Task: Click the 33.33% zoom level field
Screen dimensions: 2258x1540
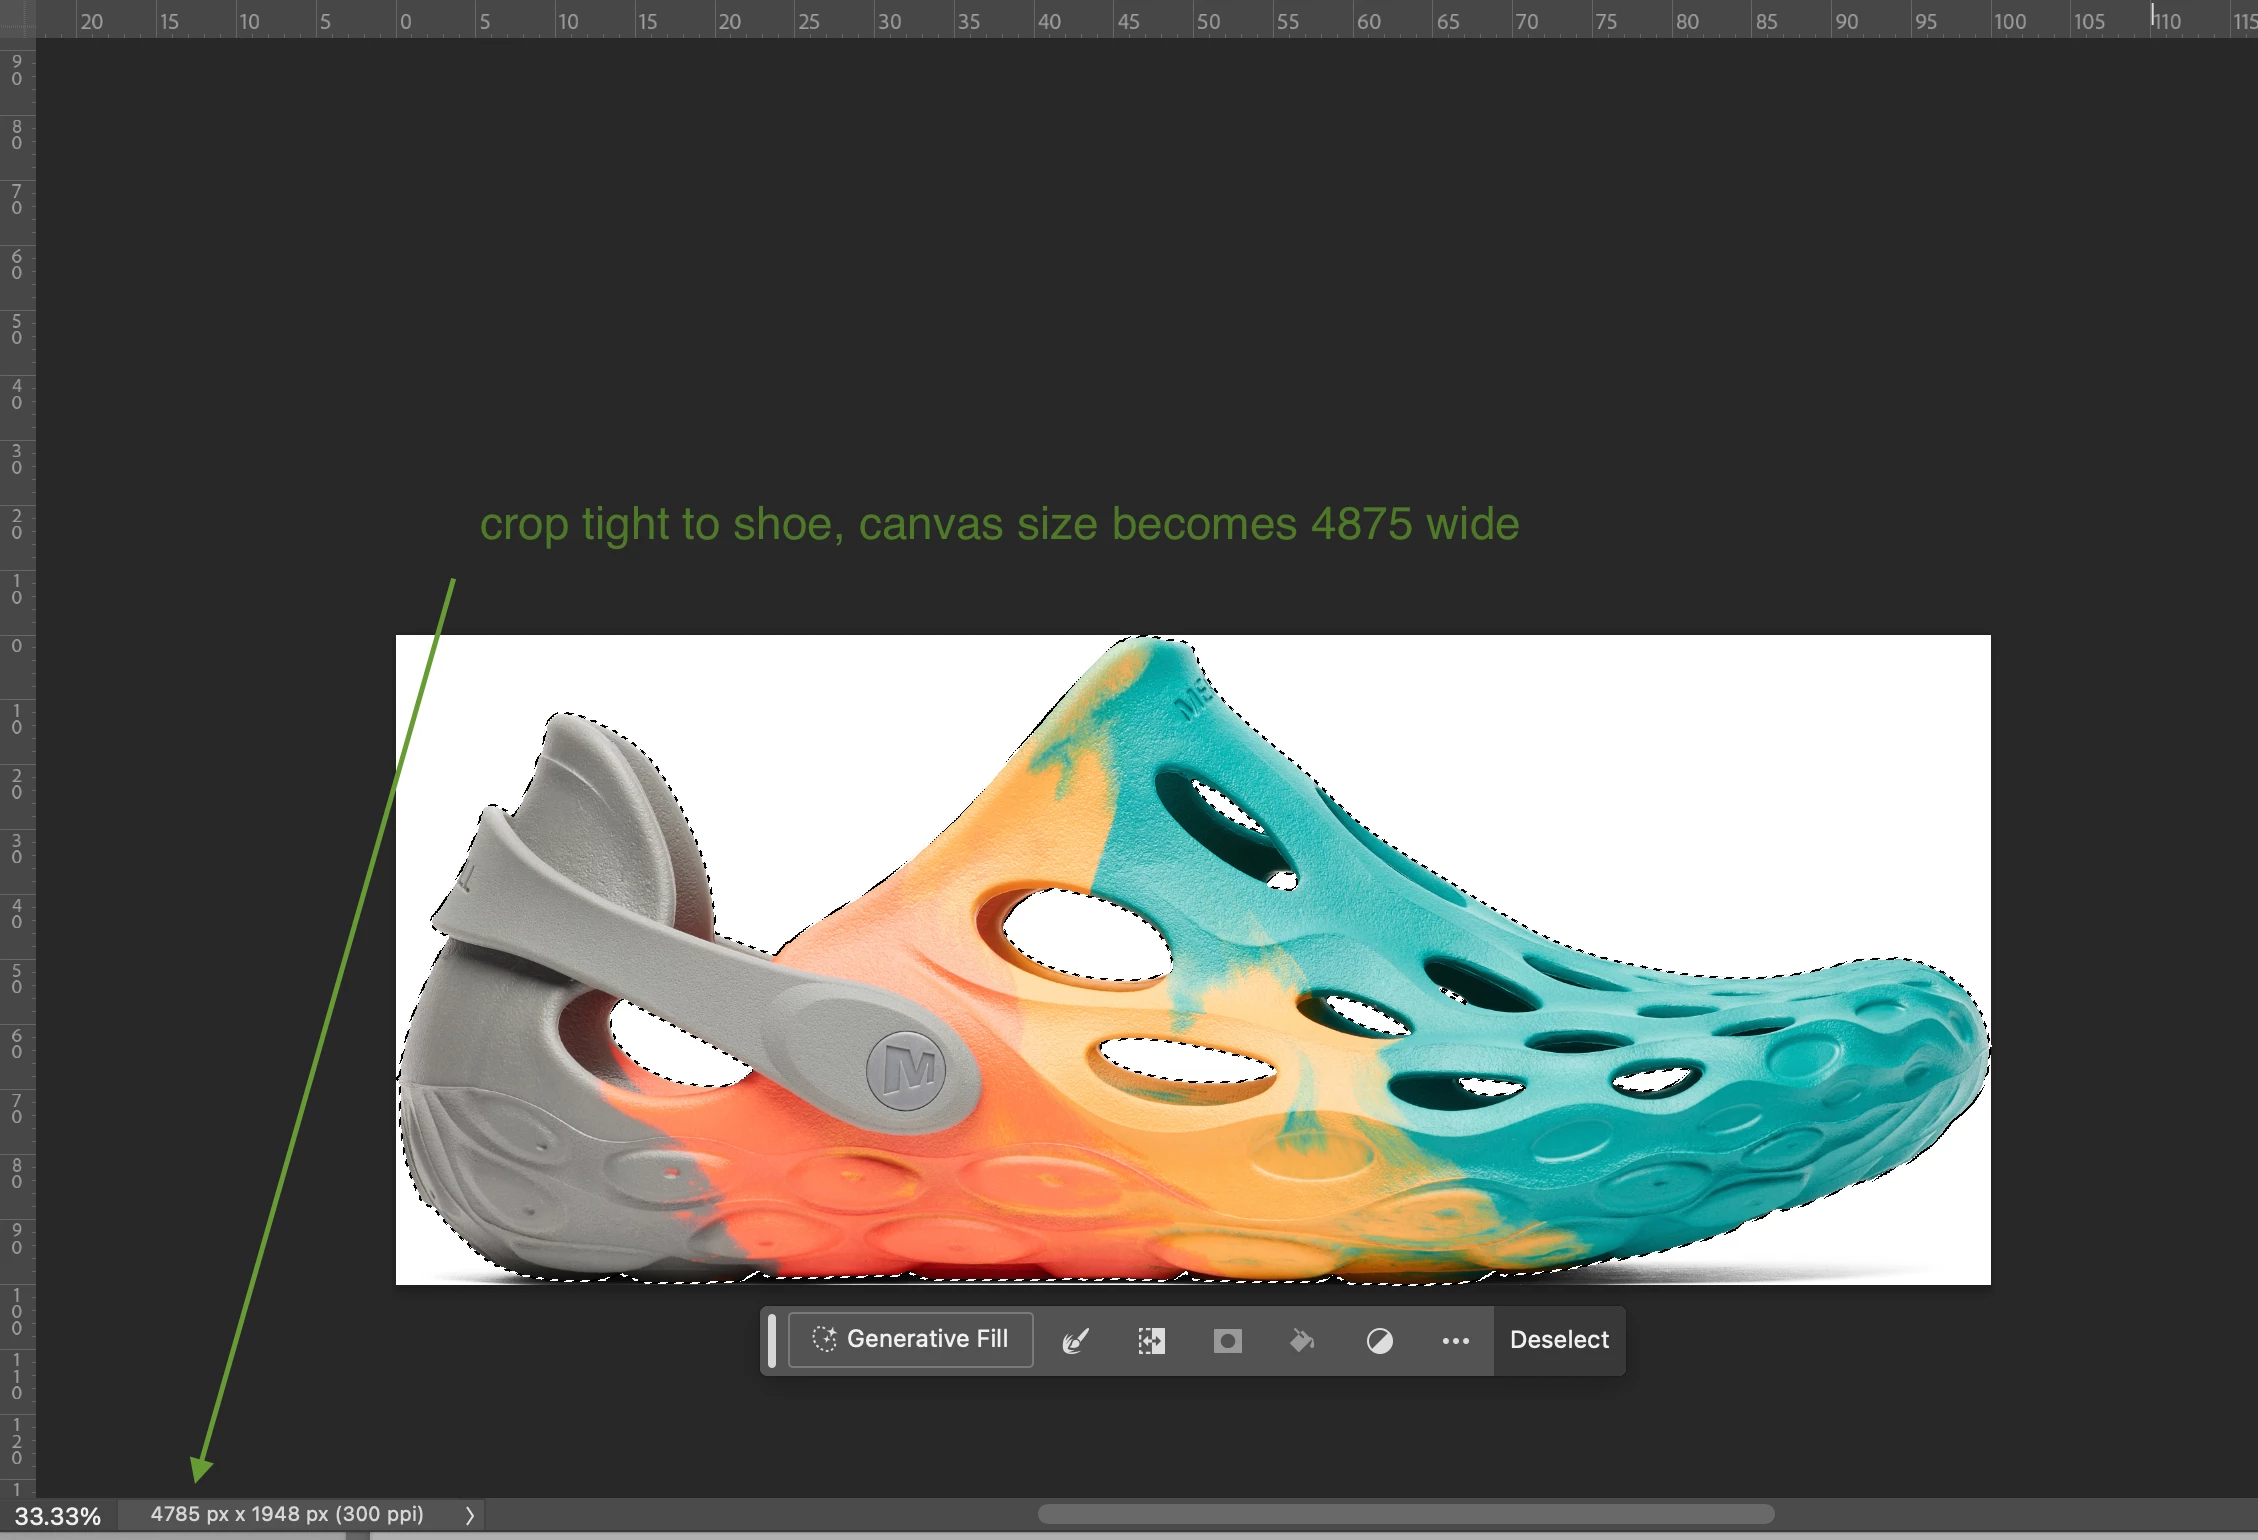Action: click(58, 1516)
